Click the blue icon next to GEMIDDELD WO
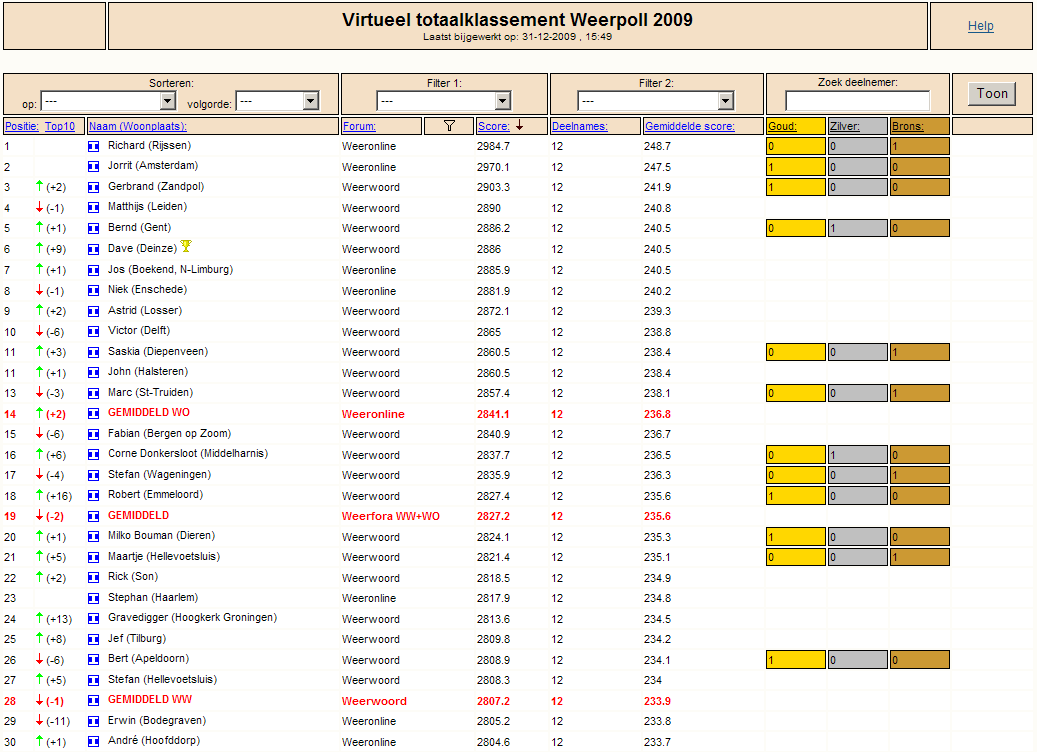 [94, 414]
